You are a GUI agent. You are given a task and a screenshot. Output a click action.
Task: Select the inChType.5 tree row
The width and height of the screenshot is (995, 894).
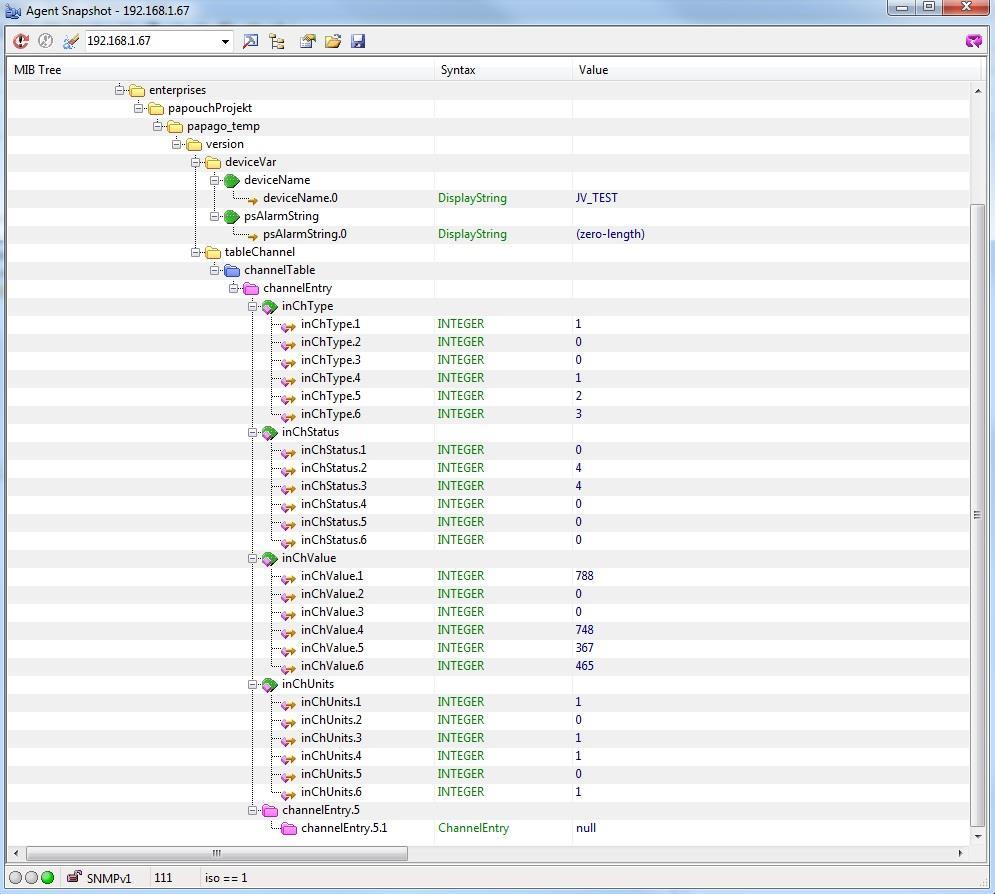(489, 396)
